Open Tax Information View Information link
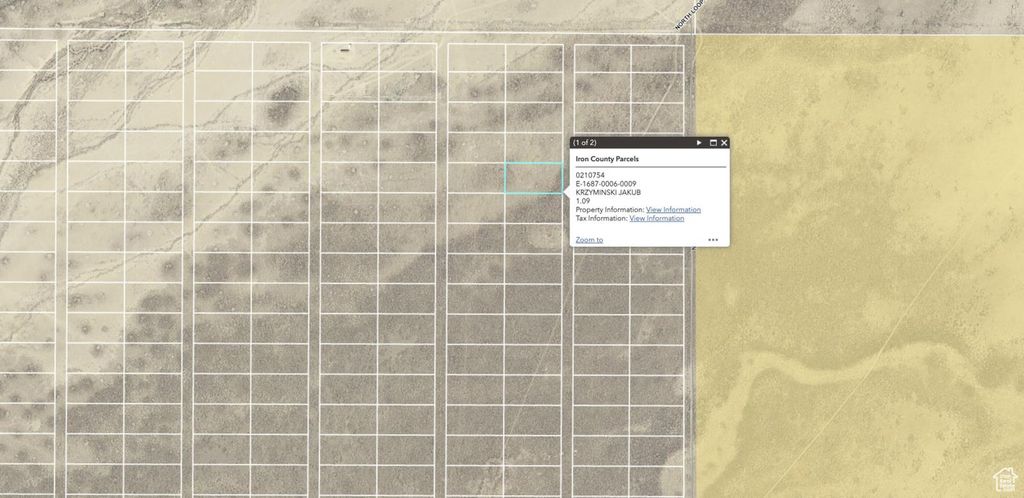The image size is (1024, 498). coord(656,218)
